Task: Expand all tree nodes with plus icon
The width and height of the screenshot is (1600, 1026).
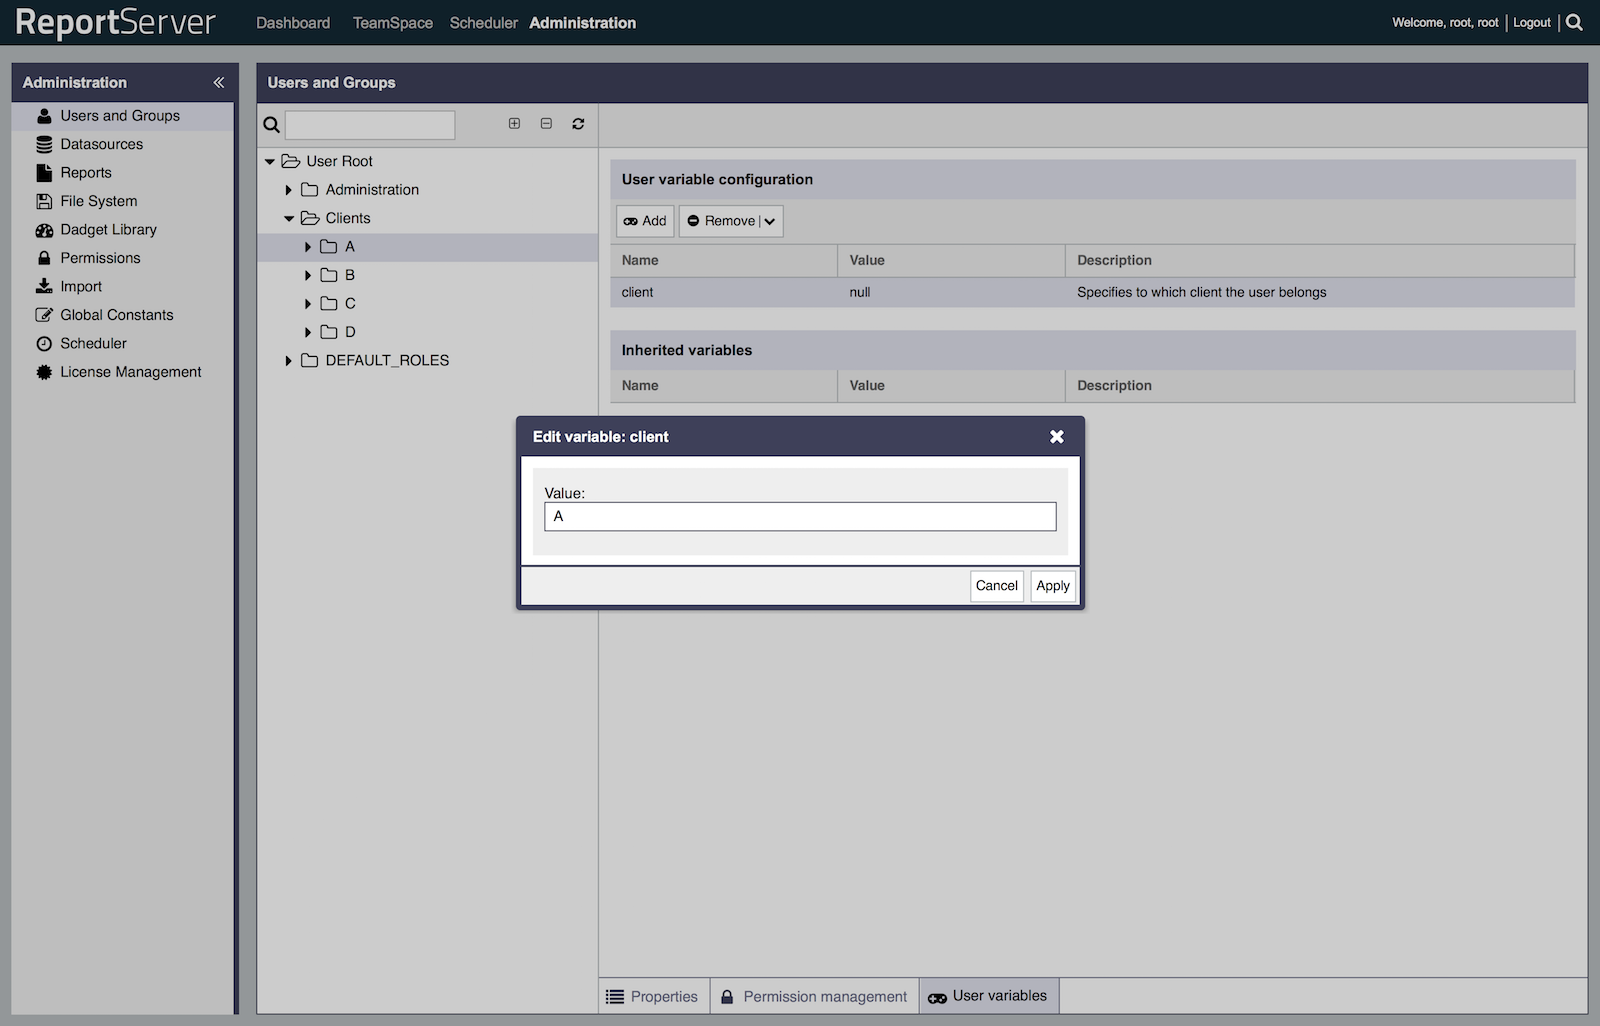Action: point(514,123)
